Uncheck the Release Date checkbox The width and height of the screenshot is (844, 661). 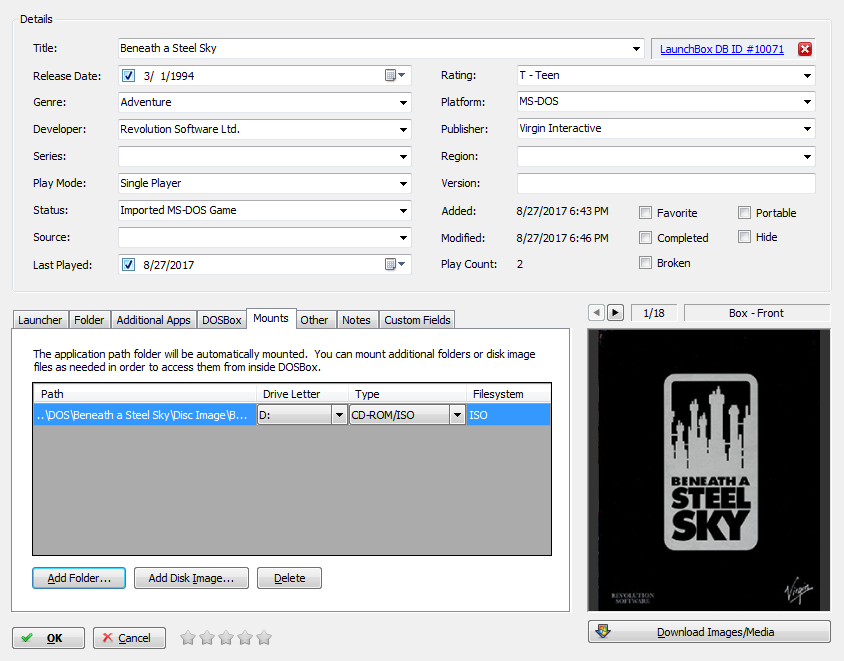pos(128,75)
